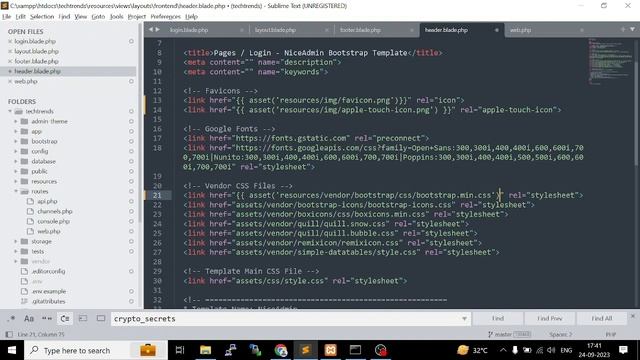
Task: Click the master git branch indicator
Action: pos(503,334)
